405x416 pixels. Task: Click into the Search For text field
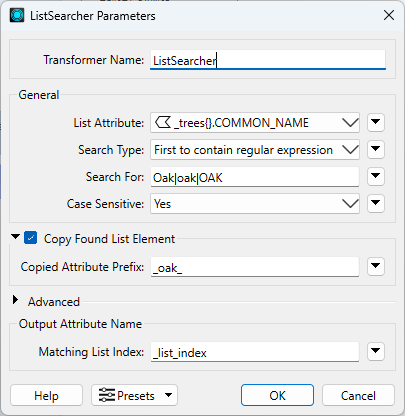click(x=255, y=177)
